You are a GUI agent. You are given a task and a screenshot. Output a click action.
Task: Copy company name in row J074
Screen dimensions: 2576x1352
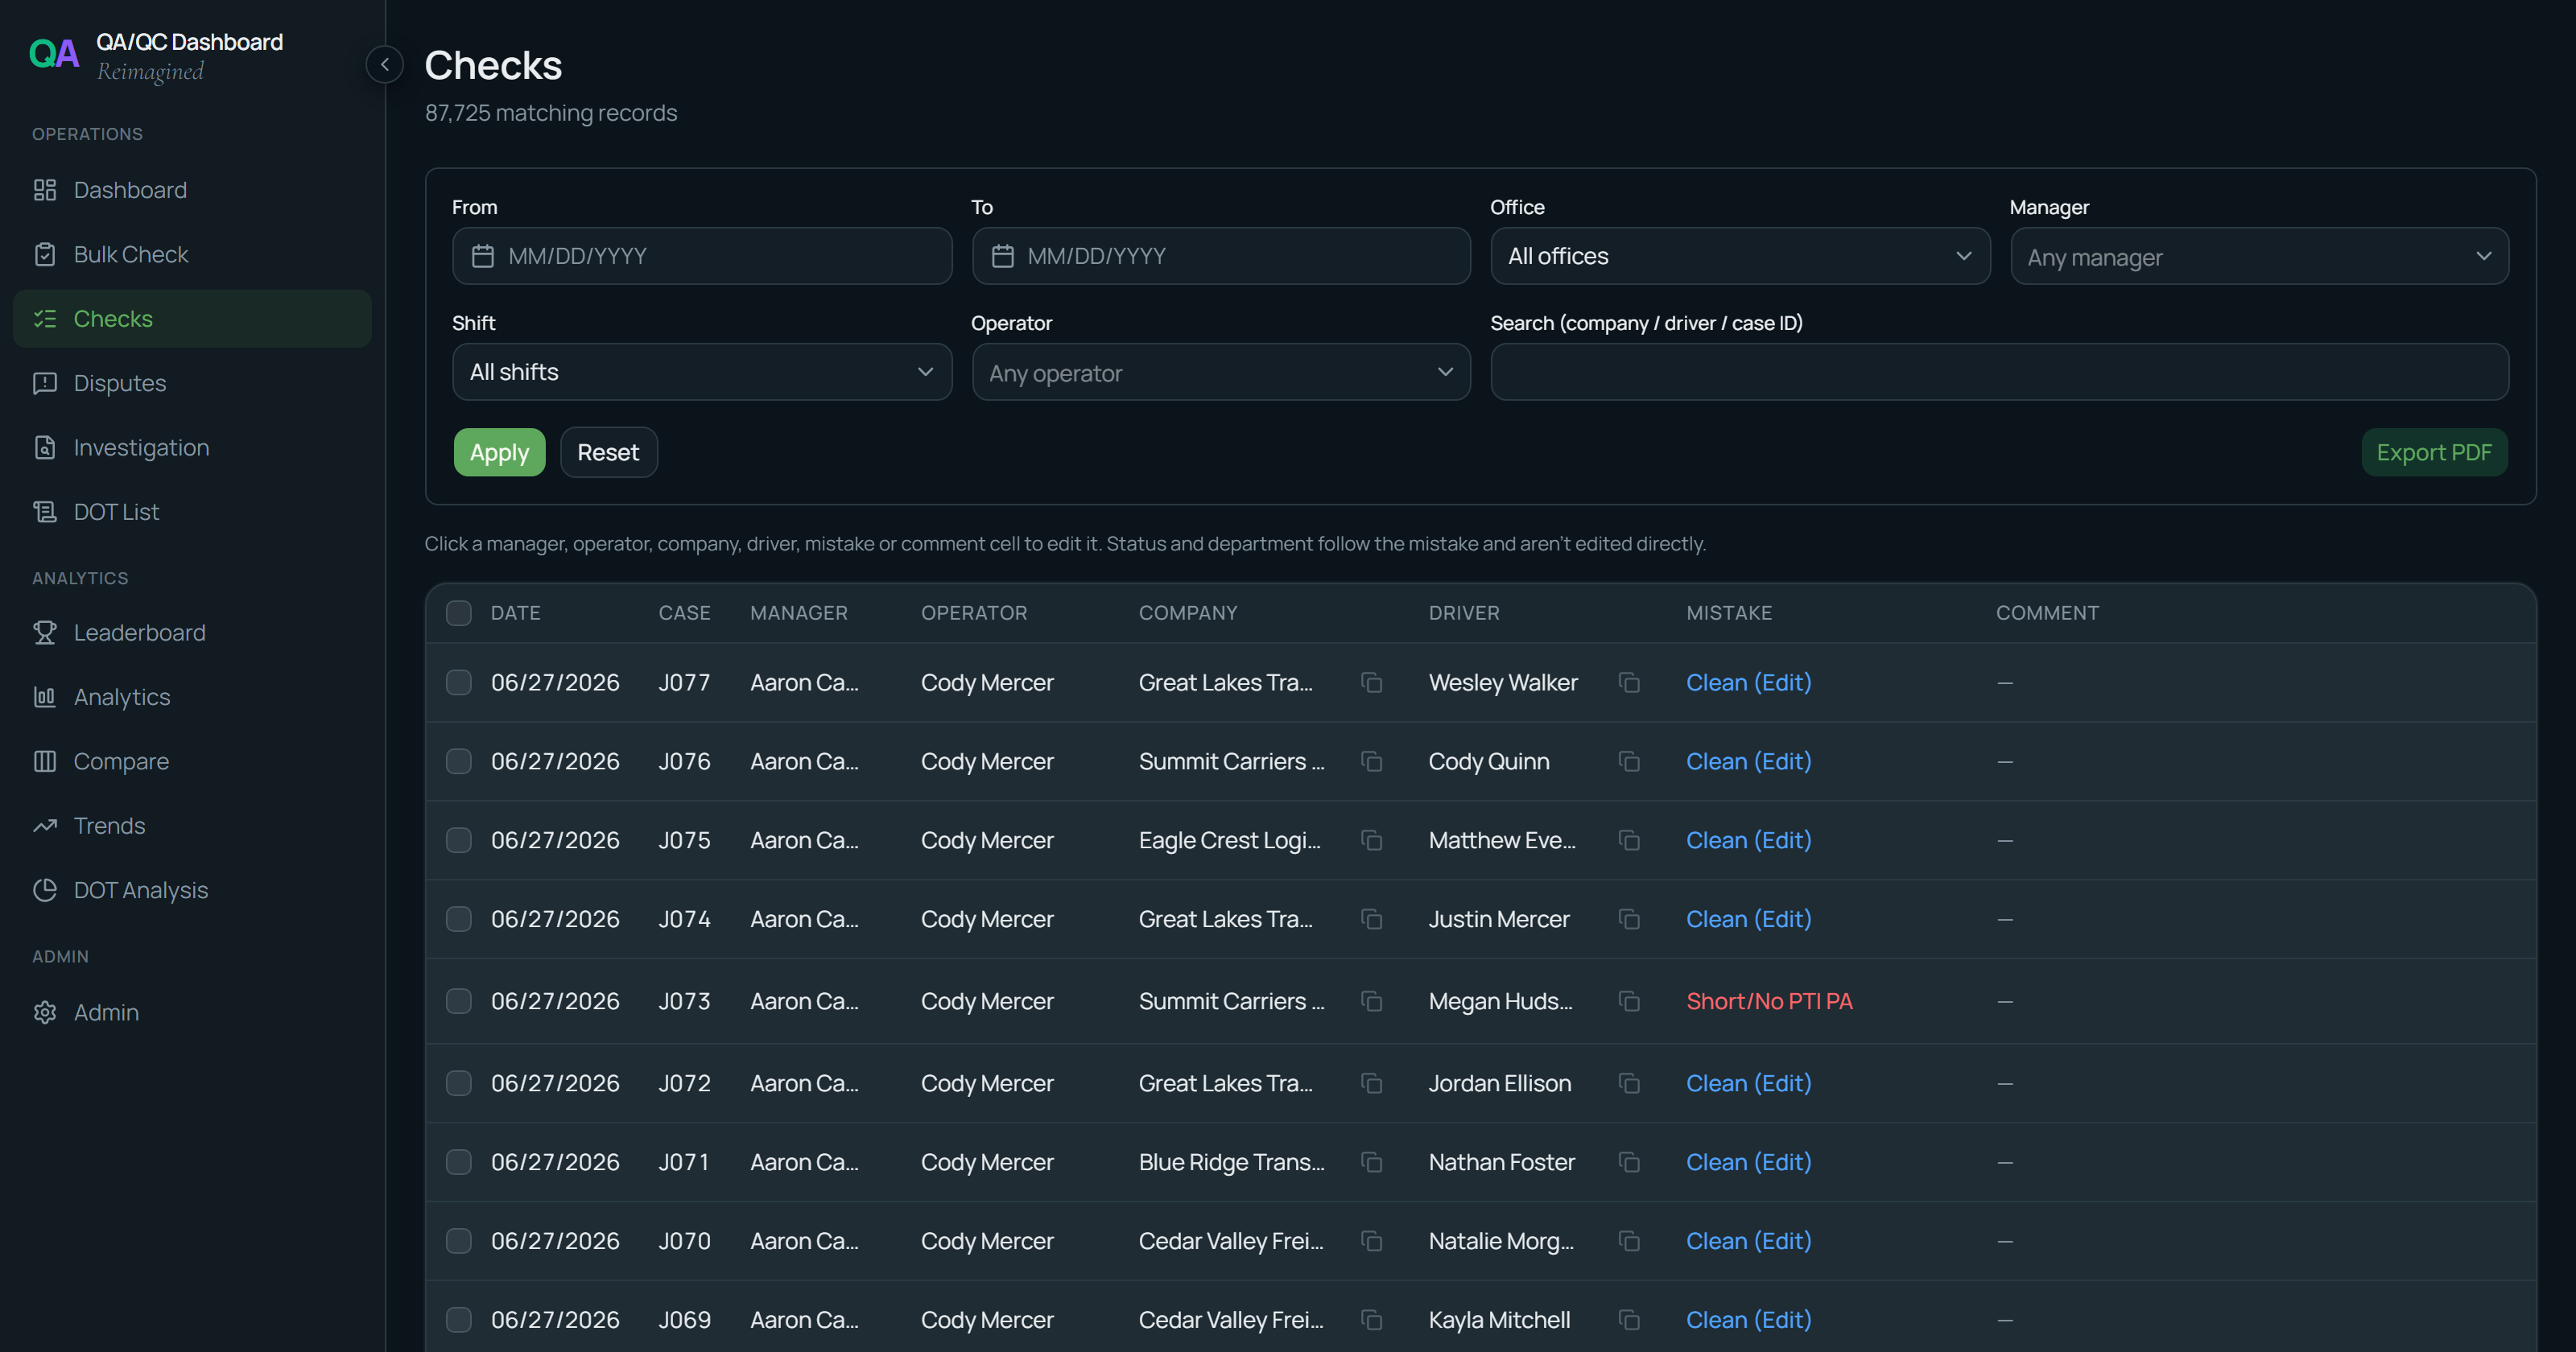pos(1371,919)
